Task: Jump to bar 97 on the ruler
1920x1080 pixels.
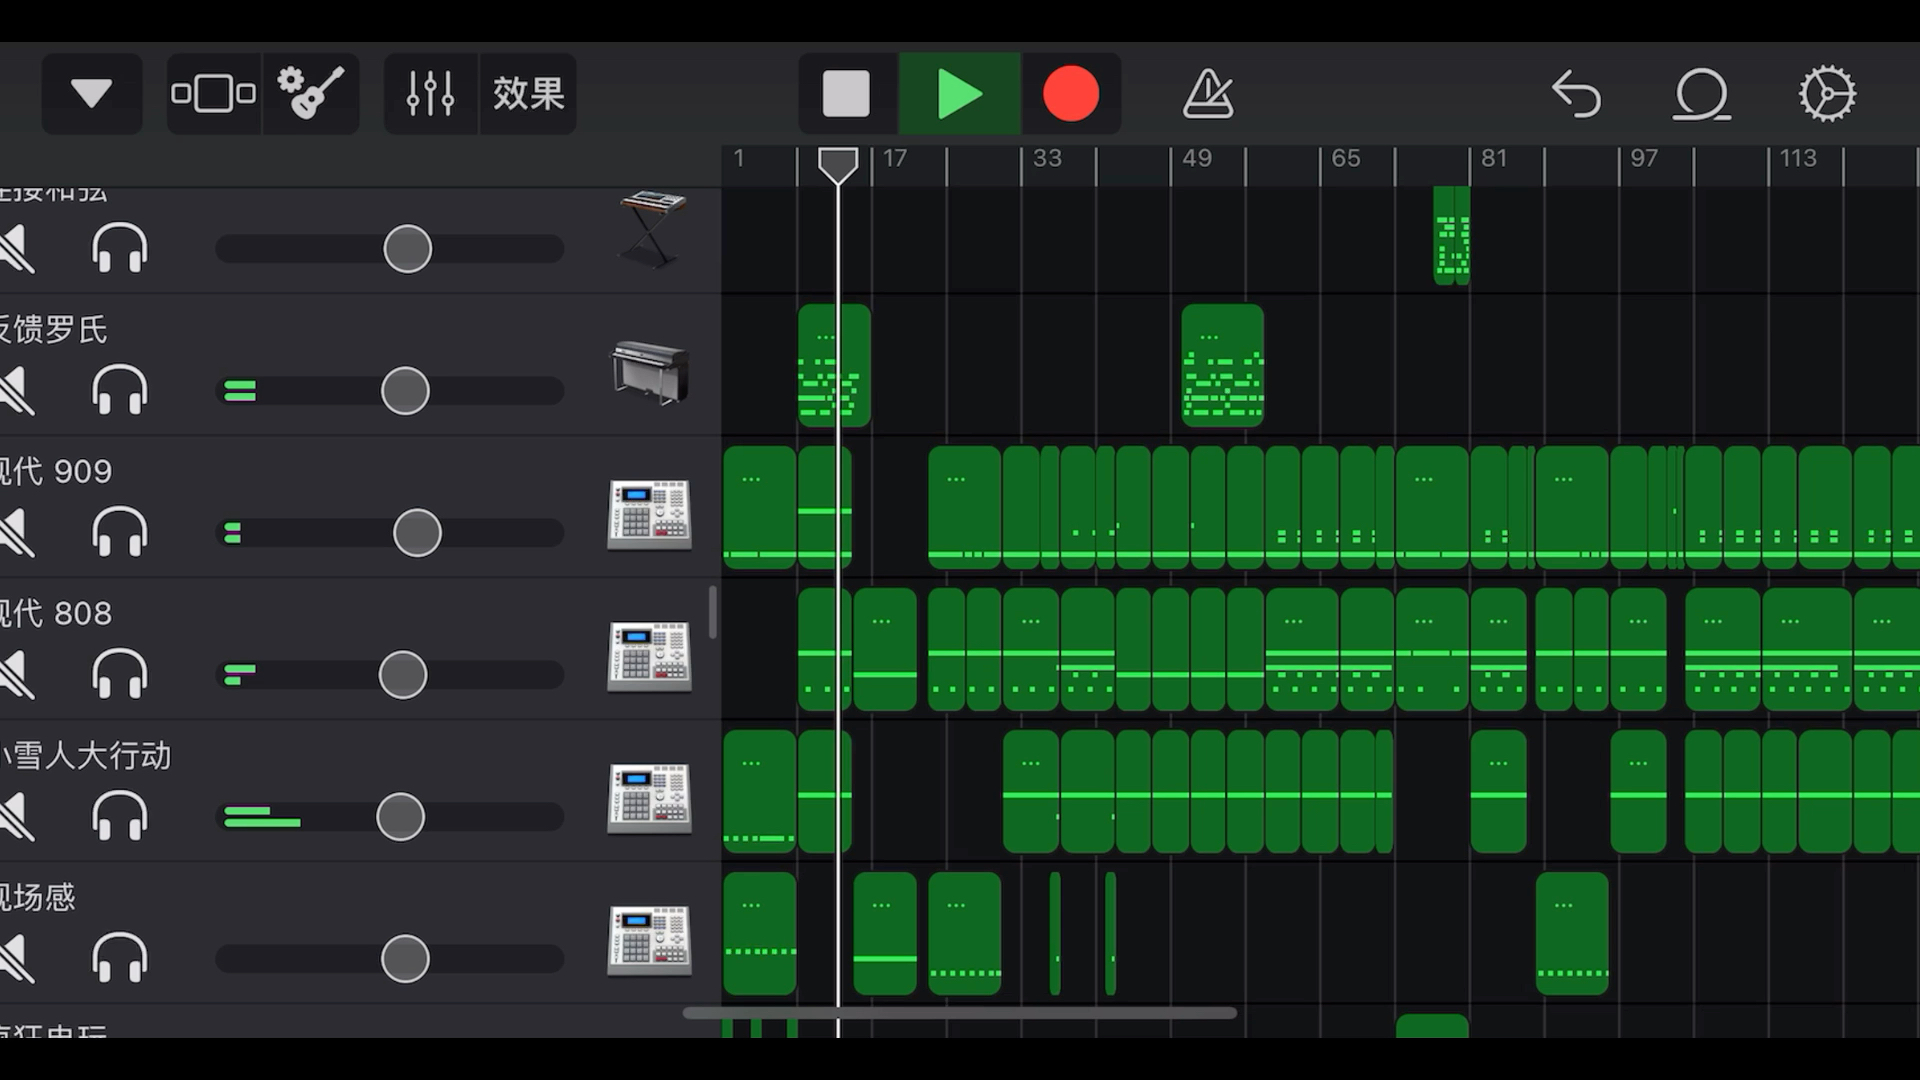Action: pos(1644,158)
